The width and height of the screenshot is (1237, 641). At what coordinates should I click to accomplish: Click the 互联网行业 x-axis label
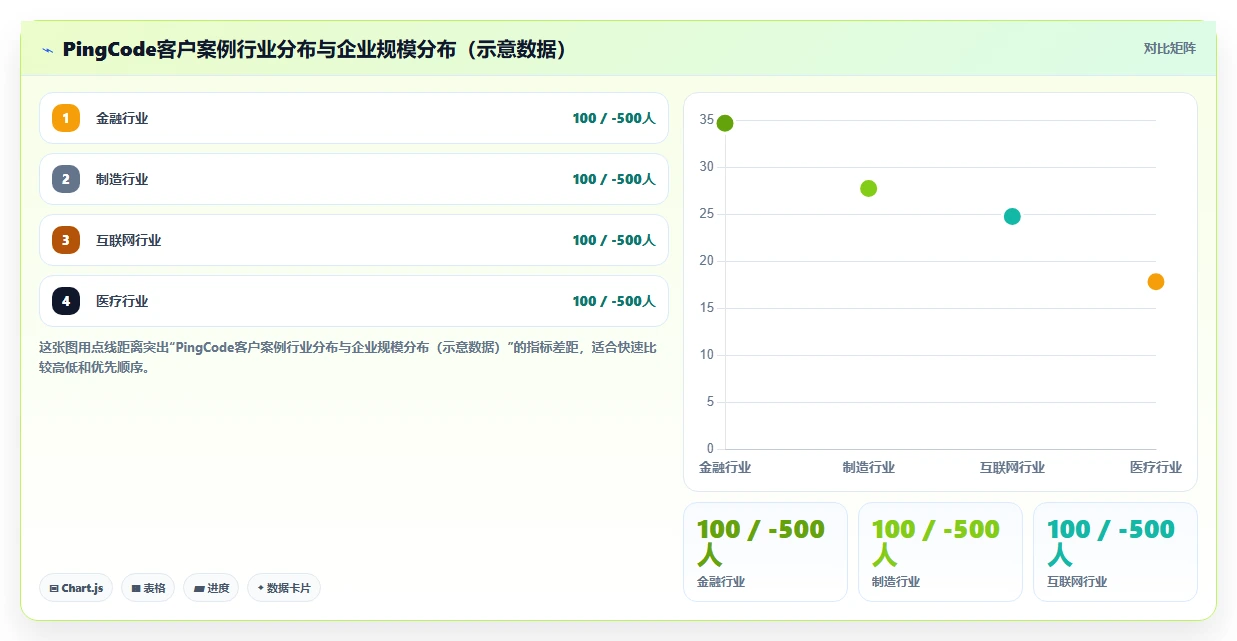coord(1012,467)
